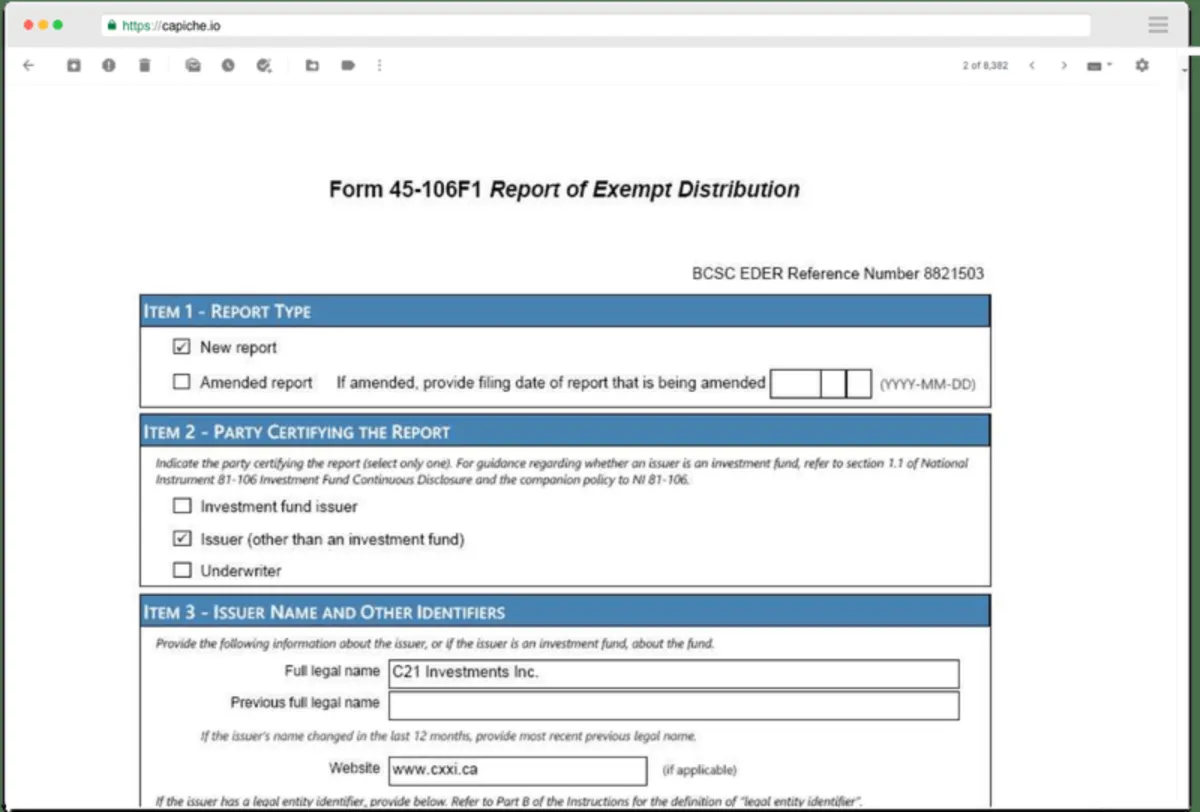Check the Amended report checkbox
The image size is (1200, 812).
[181, 382]
